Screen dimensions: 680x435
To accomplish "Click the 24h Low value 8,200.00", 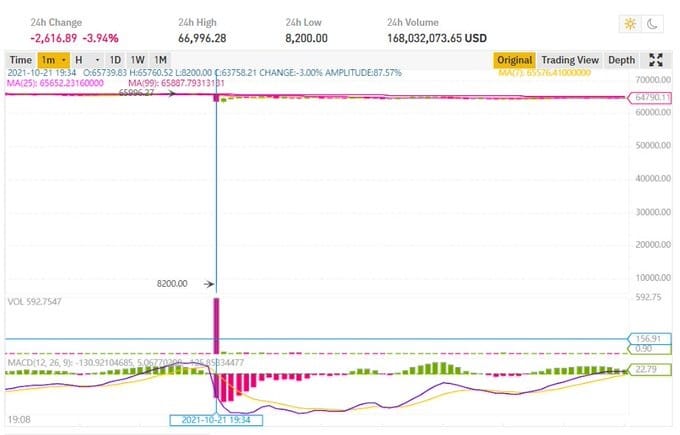I will pyautogui.click(x=306, y=38).
